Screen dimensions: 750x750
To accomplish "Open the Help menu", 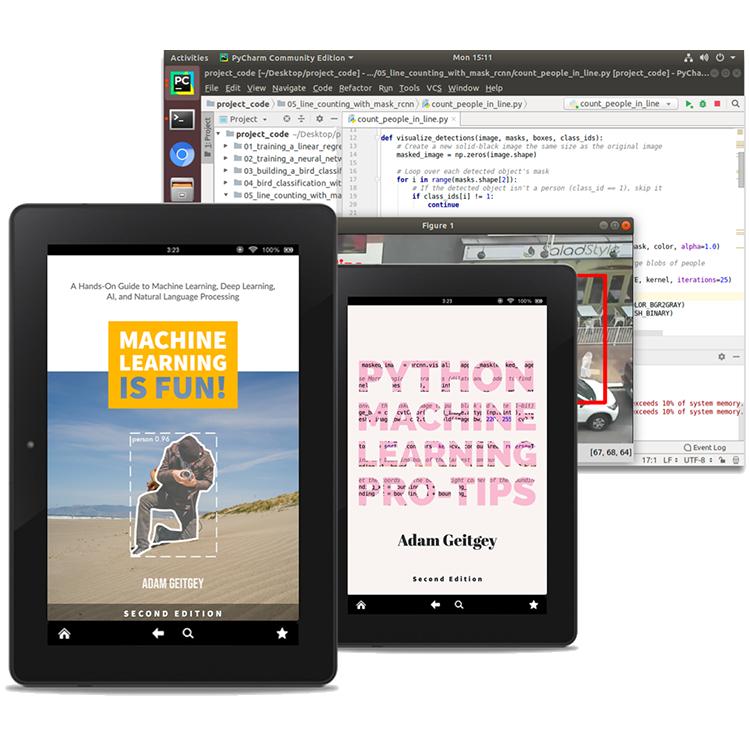I will click(x=494, y=88).
